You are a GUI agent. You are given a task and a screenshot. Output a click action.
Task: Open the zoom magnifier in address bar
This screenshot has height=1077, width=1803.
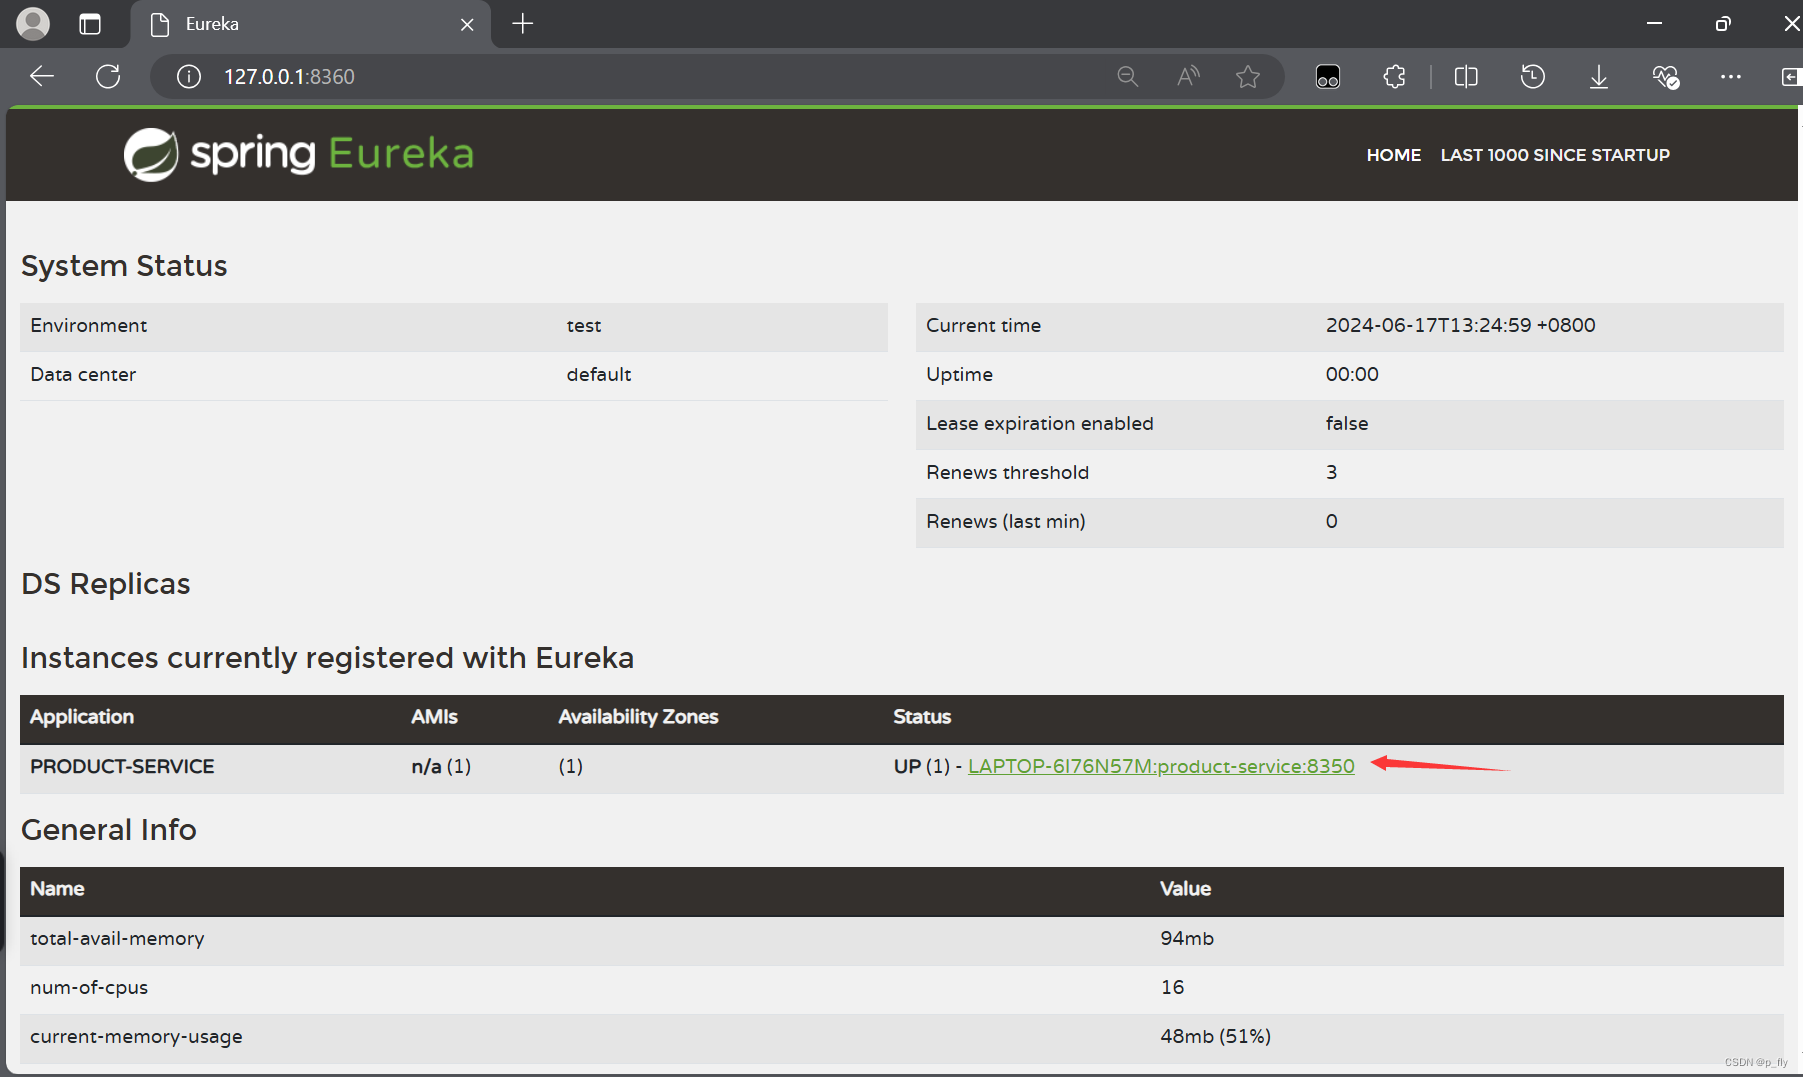coord(1128,76)
